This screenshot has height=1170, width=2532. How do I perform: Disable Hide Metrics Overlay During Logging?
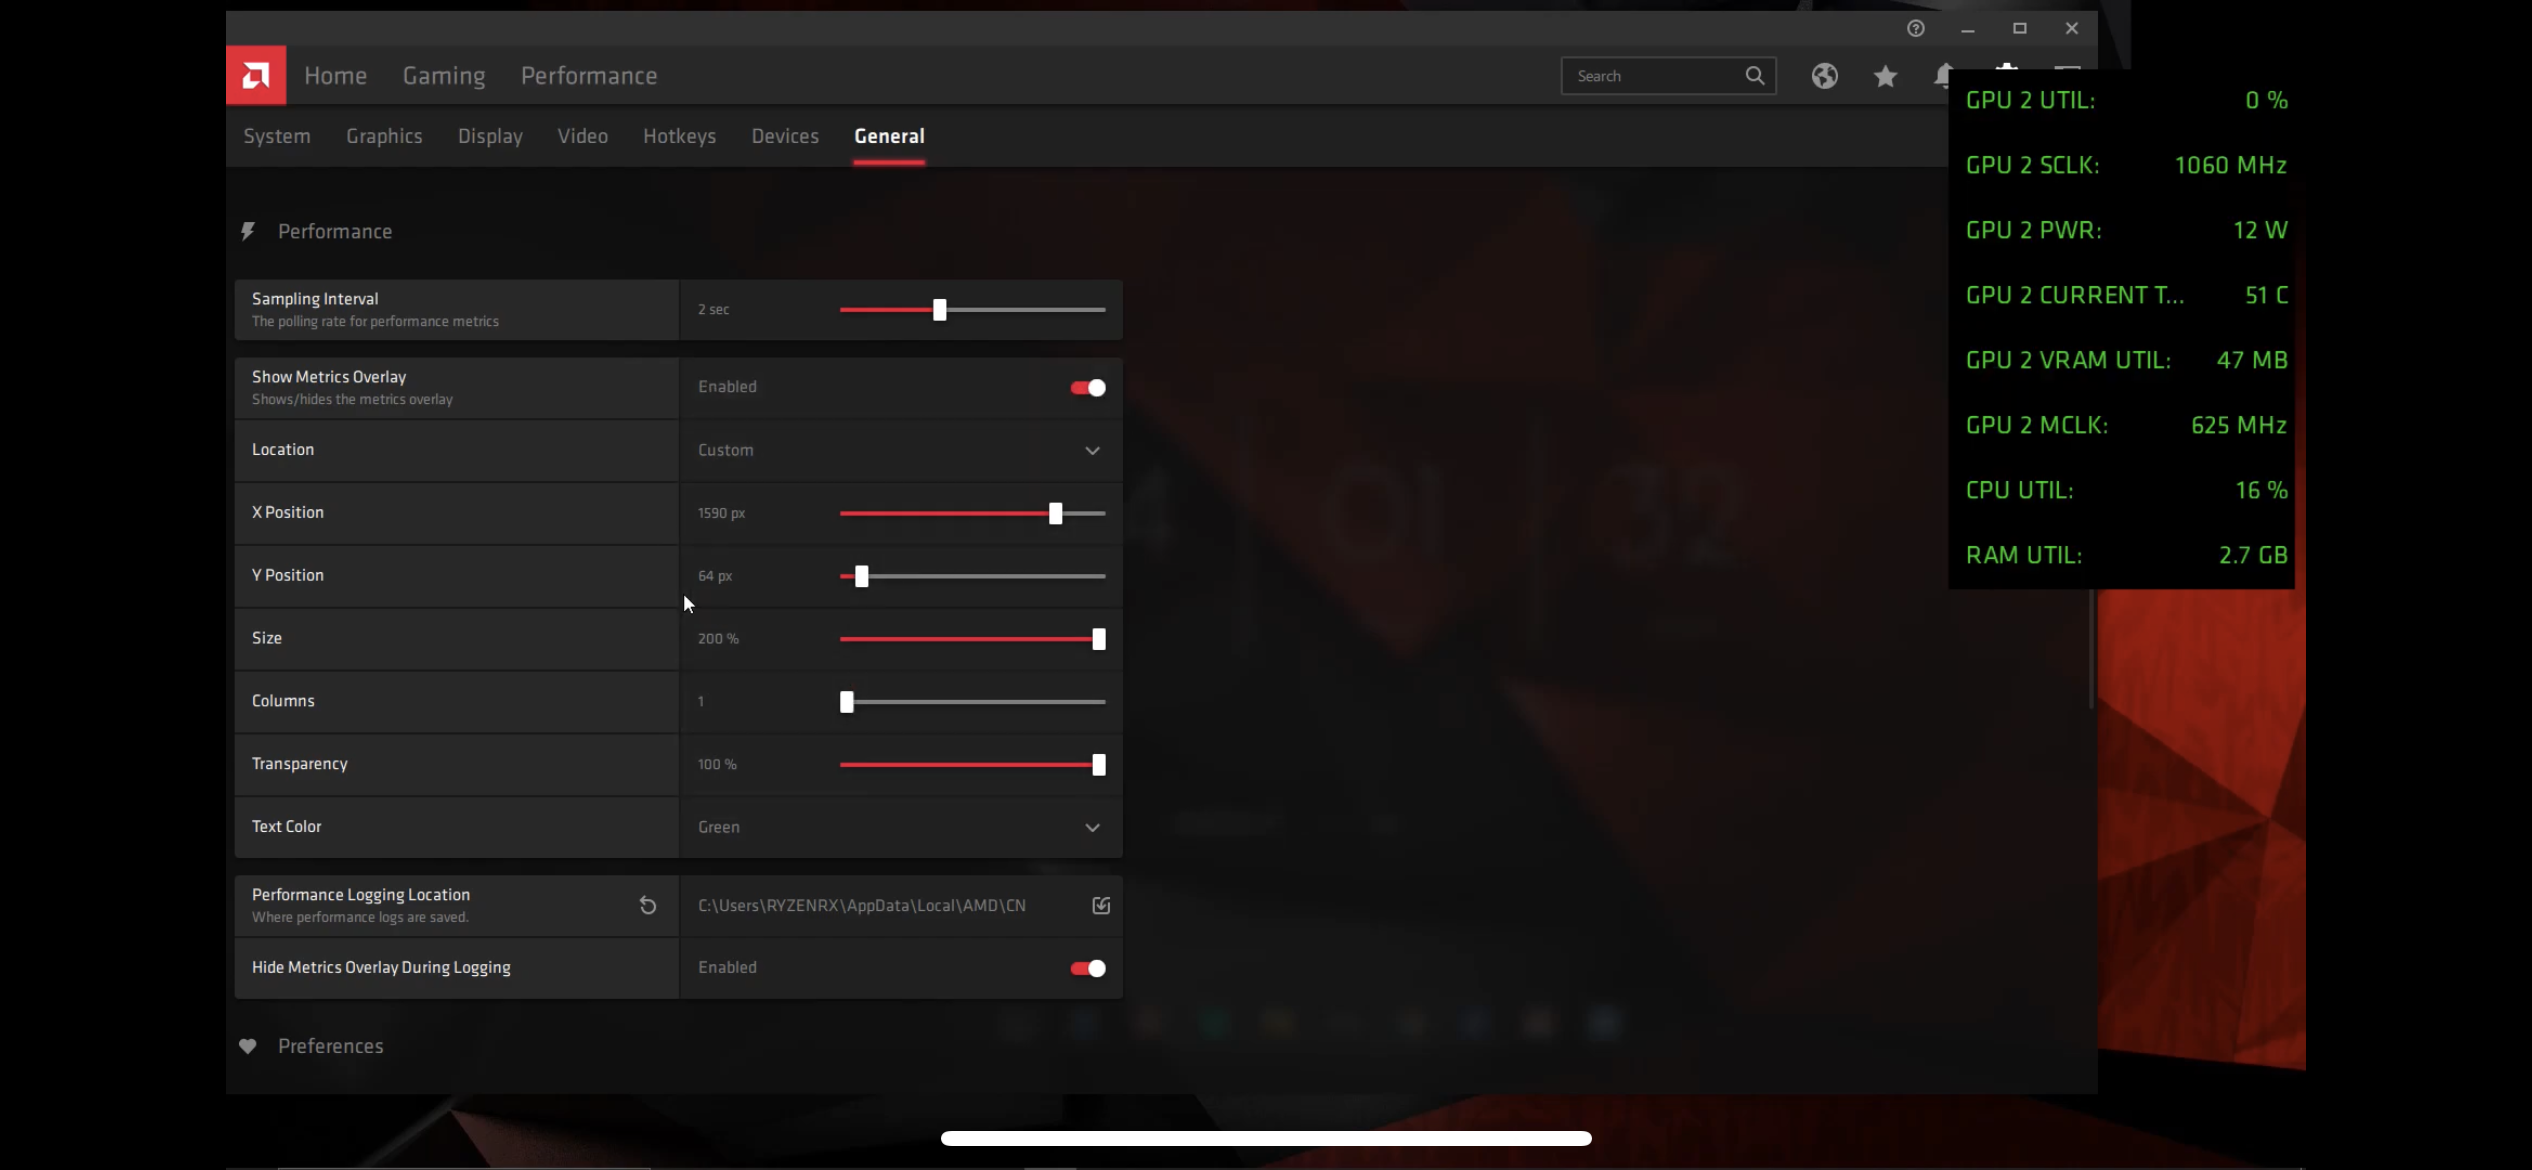click(1088, 968)
